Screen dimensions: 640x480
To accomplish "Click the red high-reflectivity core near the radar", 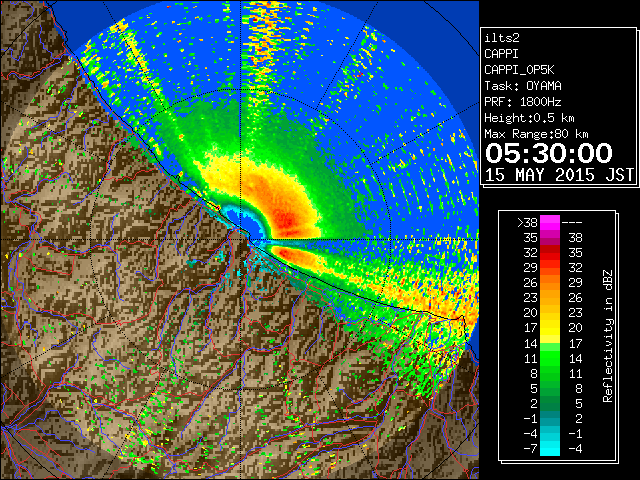I will point(287,220).
